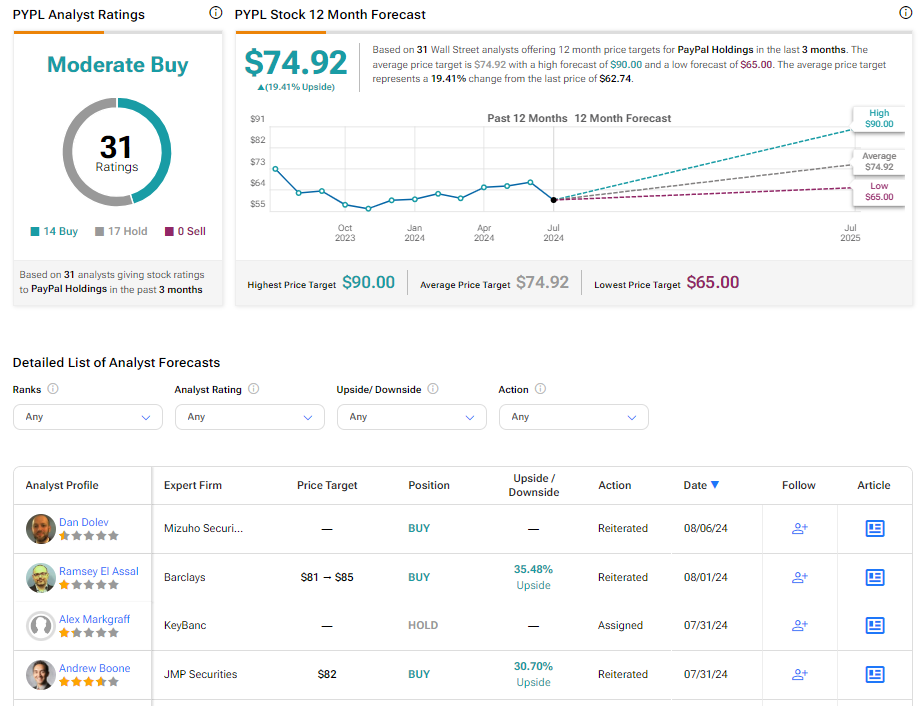
Task: Expand the Action filter dropdown
Action: (x=574, y=417)
